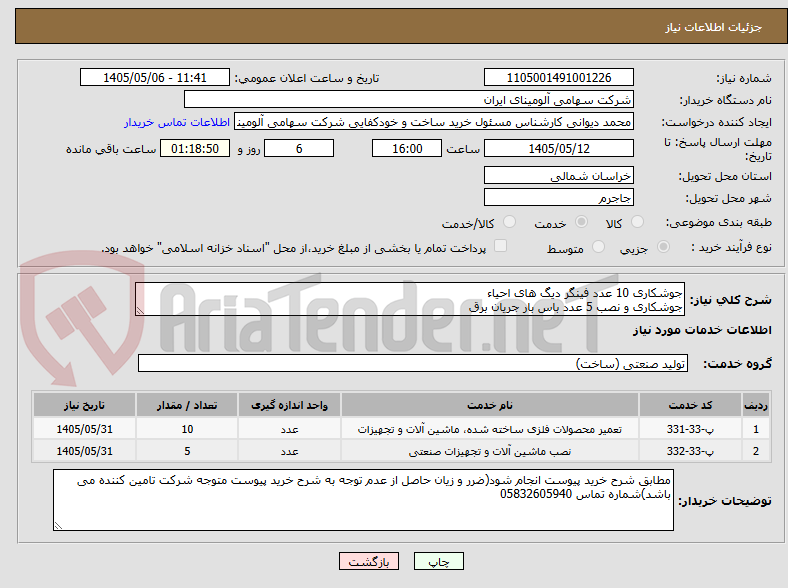Click the واحد اندازه گیری column header
788x588 pixels.
tap(289, 405)
